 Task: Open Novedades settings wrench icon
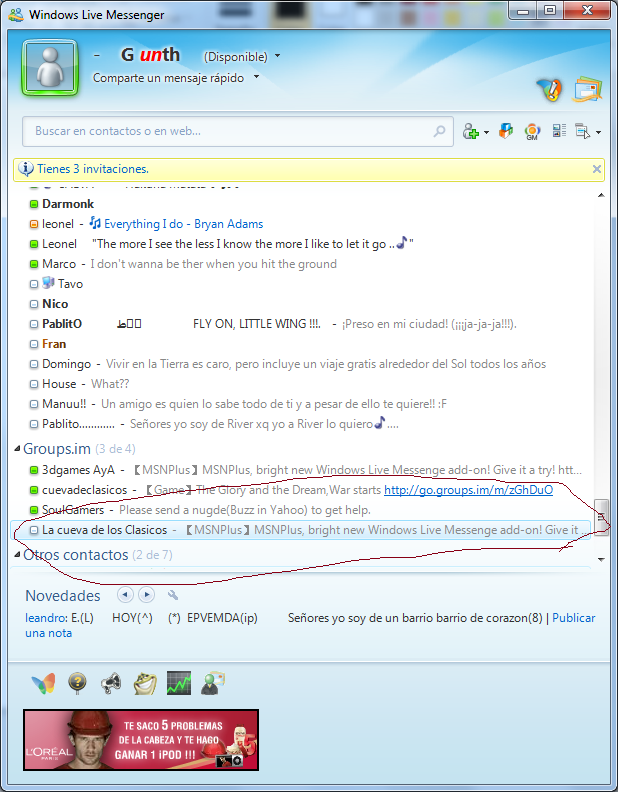pos(173,595)
